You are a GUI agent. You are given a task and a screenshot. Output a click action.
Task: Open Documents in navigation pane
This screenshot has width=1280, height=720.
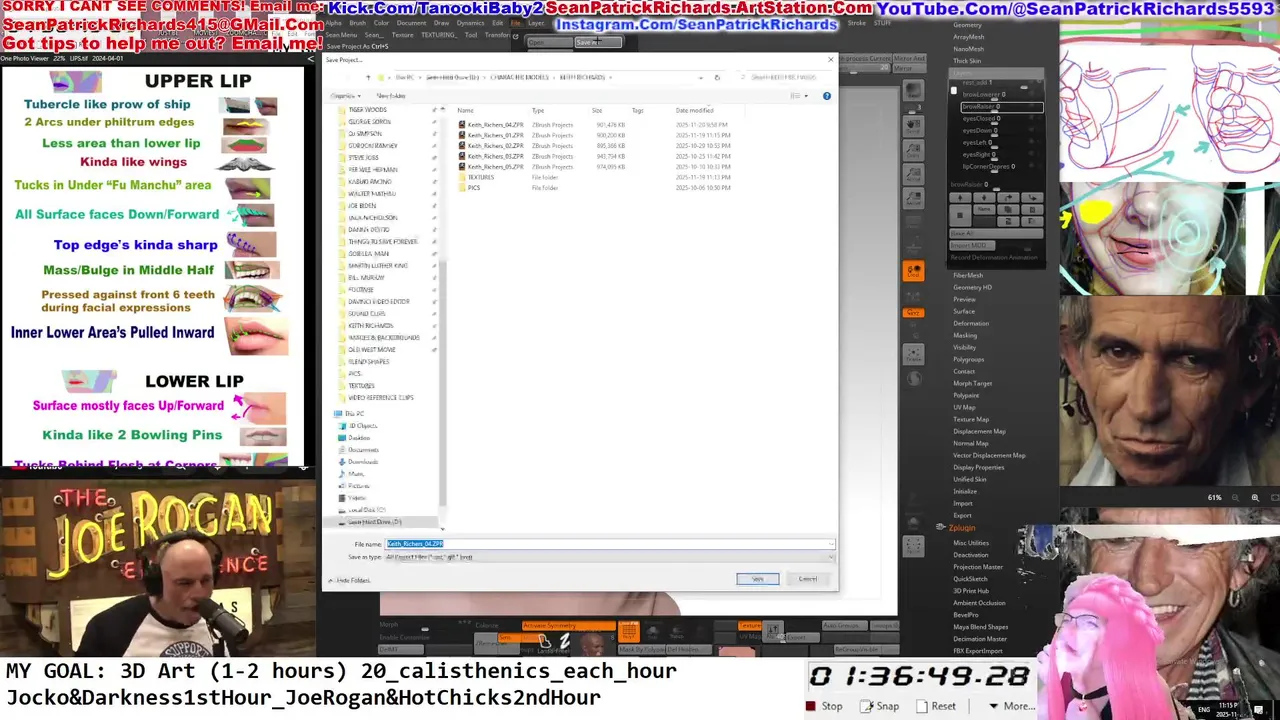(x=362, y=450)
